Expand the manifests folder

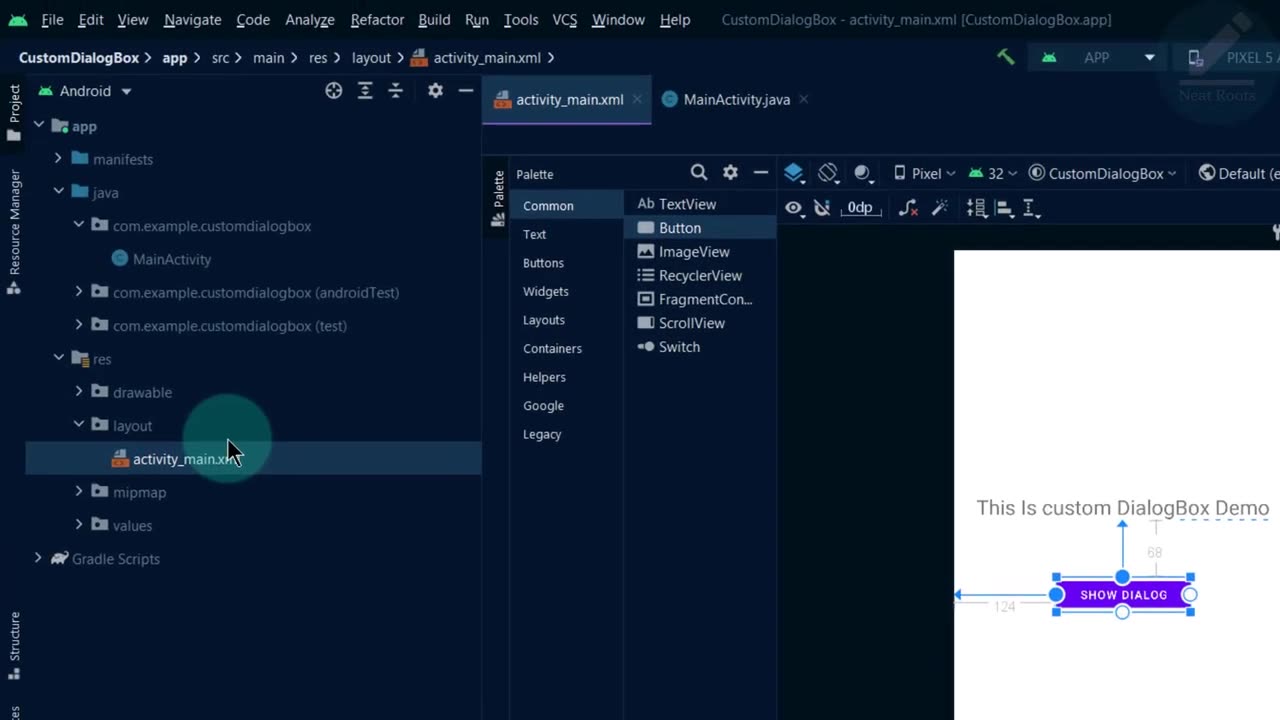(58, 159)
